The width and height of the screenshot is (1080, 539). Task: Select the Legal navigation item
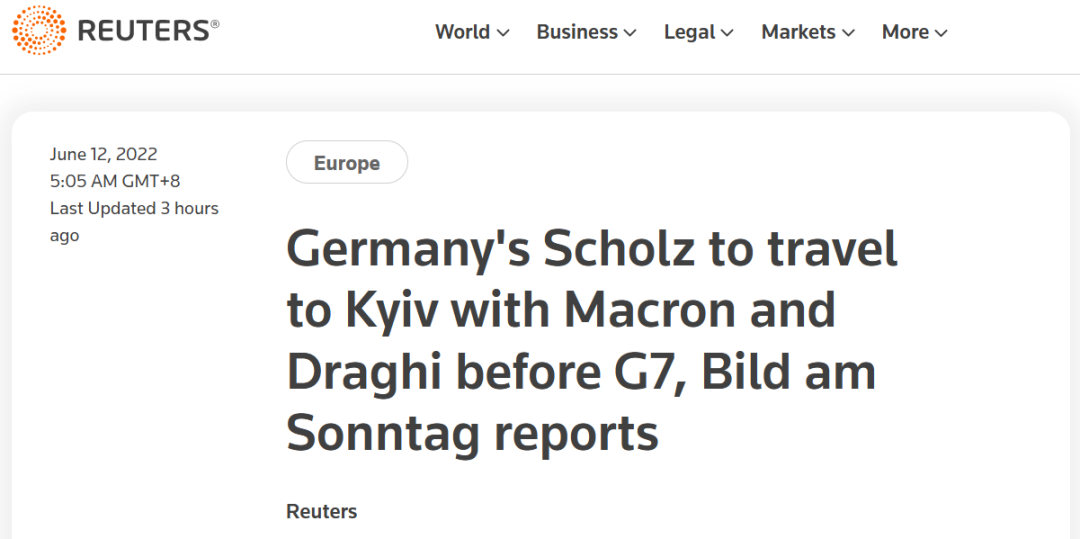pos(689,32)
